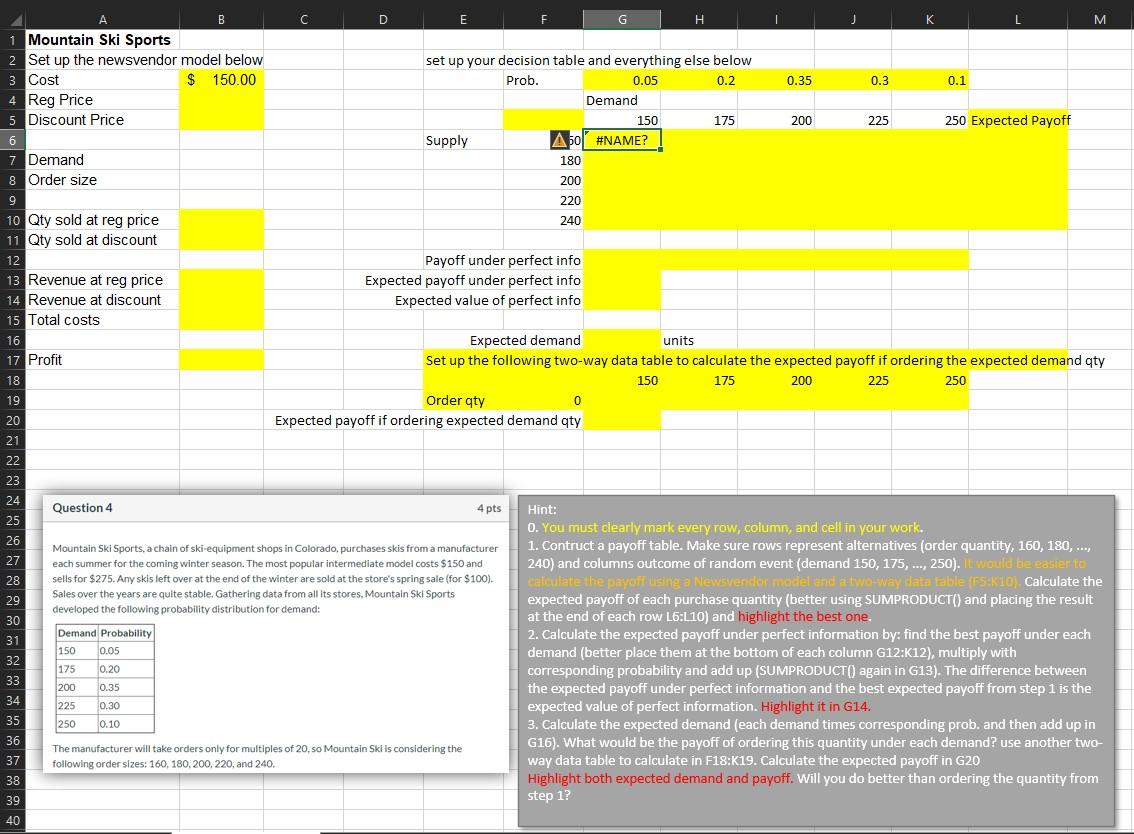The image size is (1134, 834).
Task: Select the yellow Discount Price input cell
Action: (221, 120)
